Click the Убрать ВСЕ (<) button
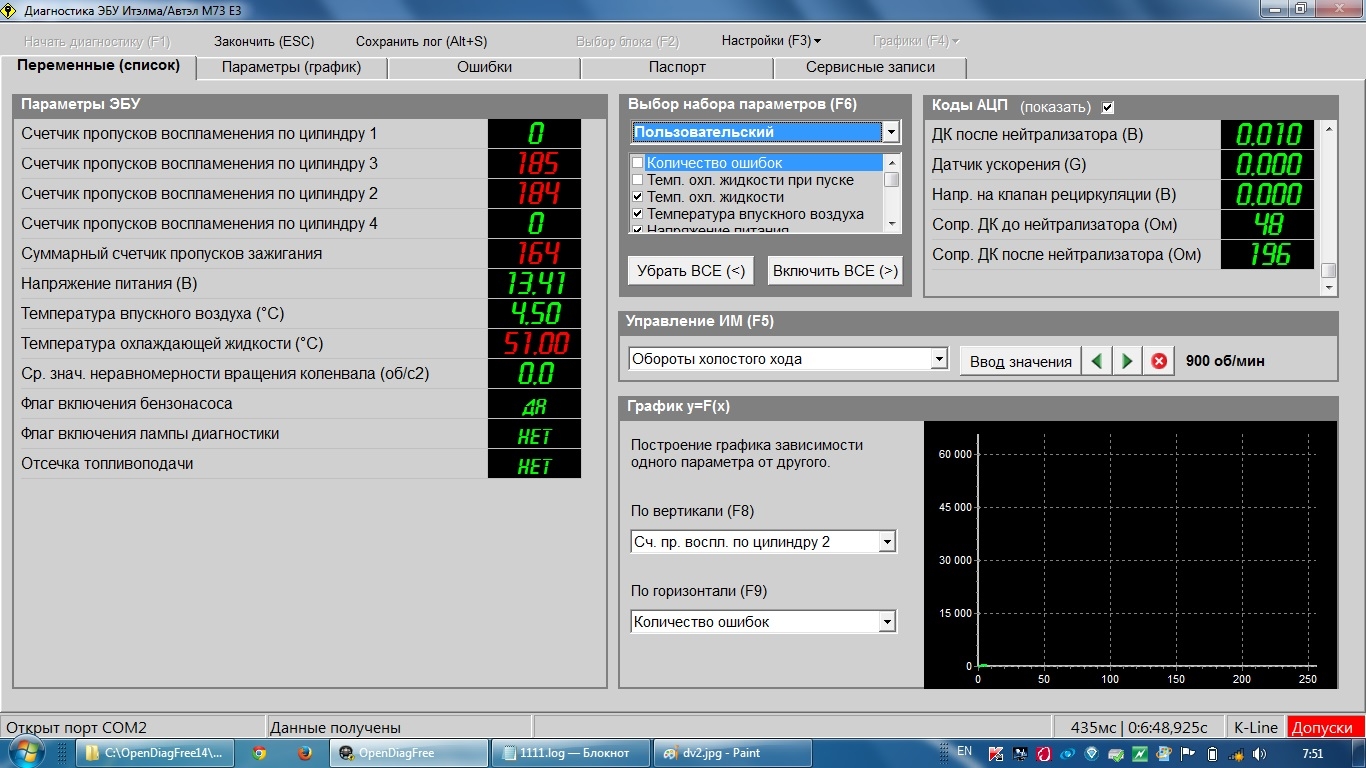The height and width of the screenshot is (768, 1366). (x=692, y=271)
